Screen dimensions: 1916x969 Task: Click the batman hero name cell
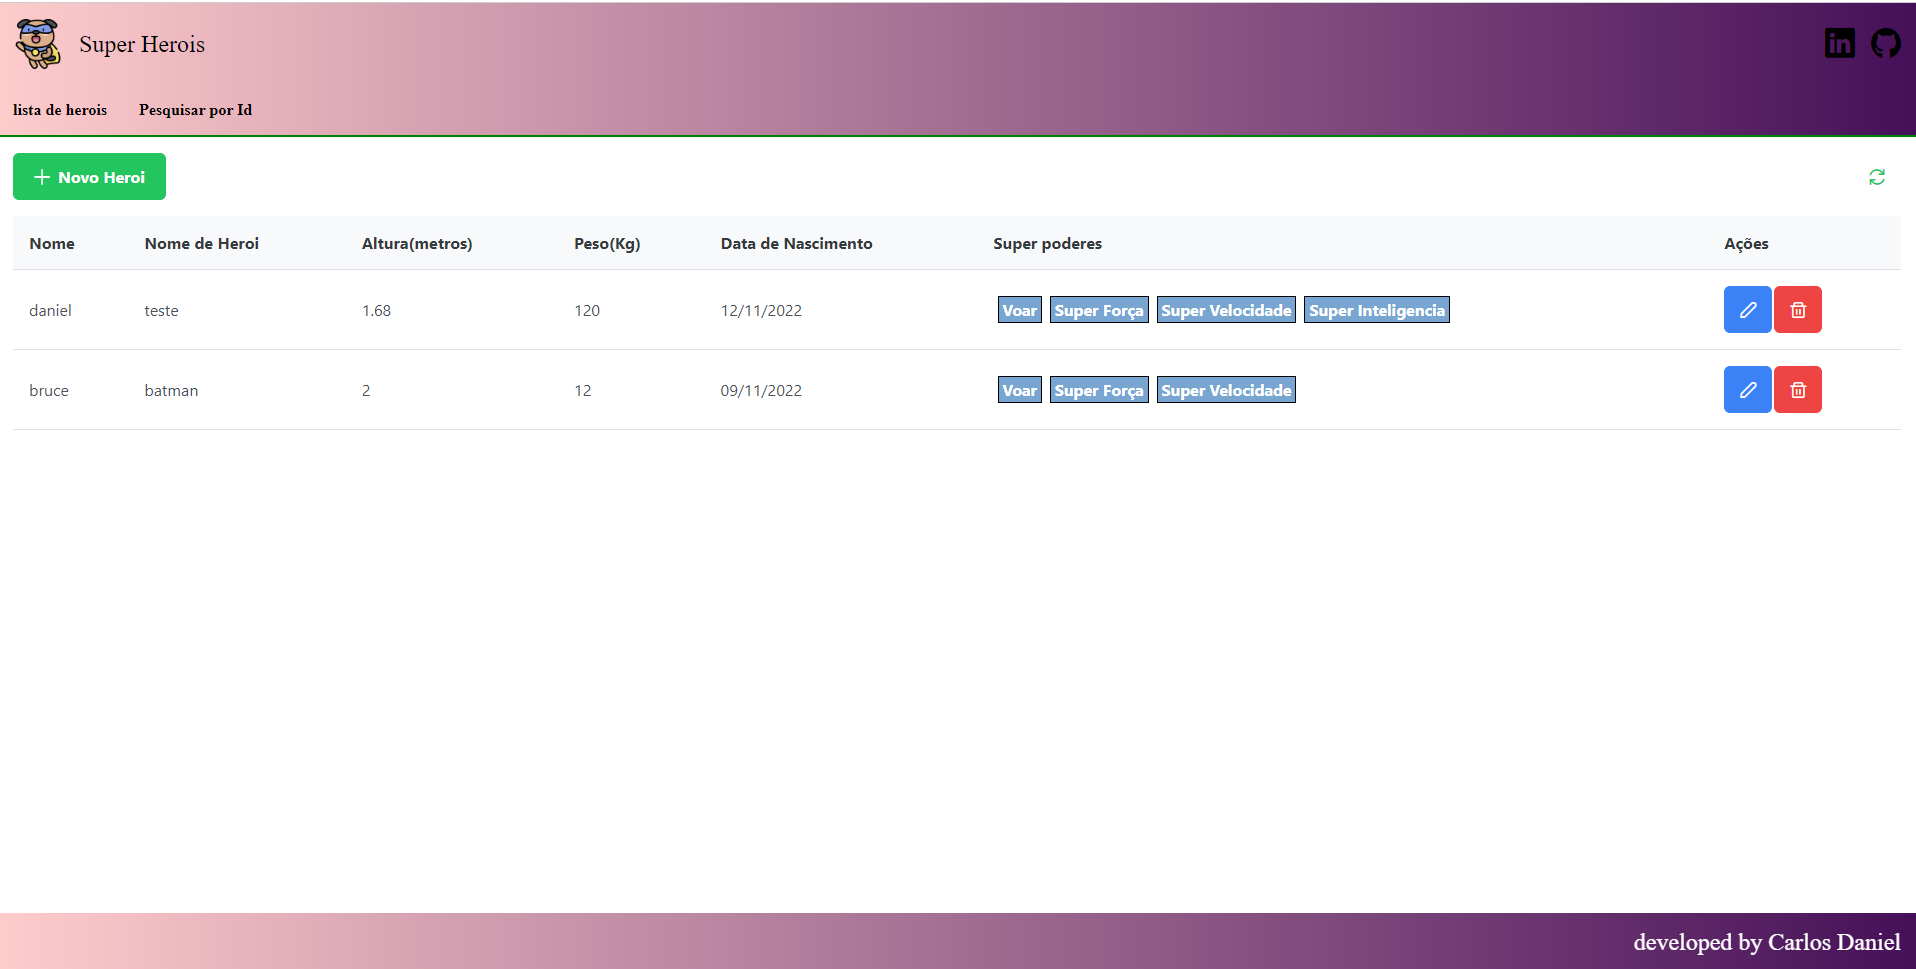click(171, 390)
